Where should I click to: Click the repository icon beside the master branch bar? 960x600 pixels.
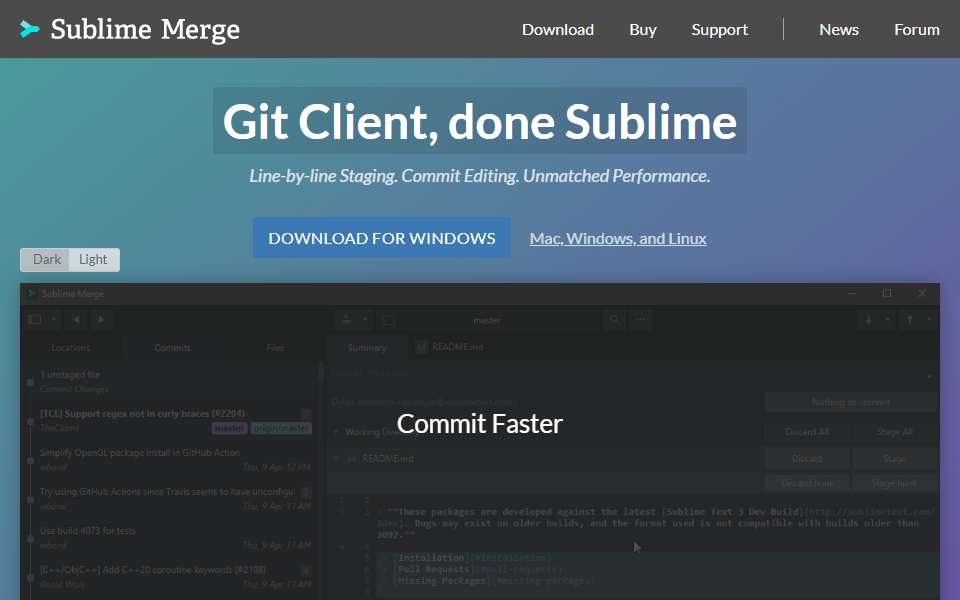pos(388,320)
